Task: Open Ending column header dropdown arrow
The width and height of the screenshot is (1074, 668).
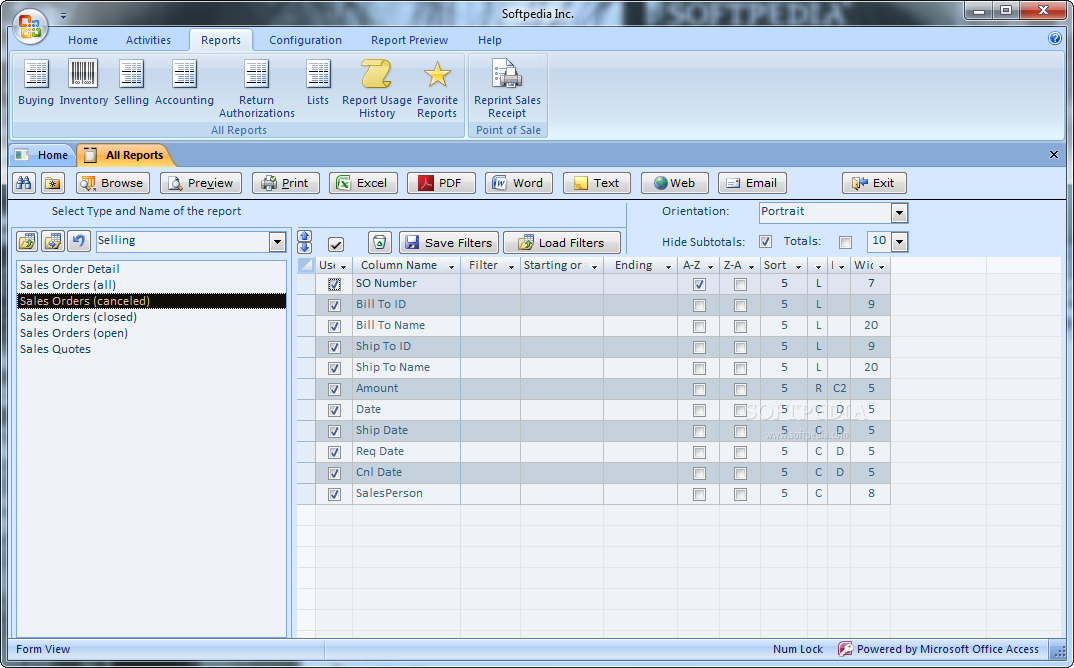Action: coord(669,267)
